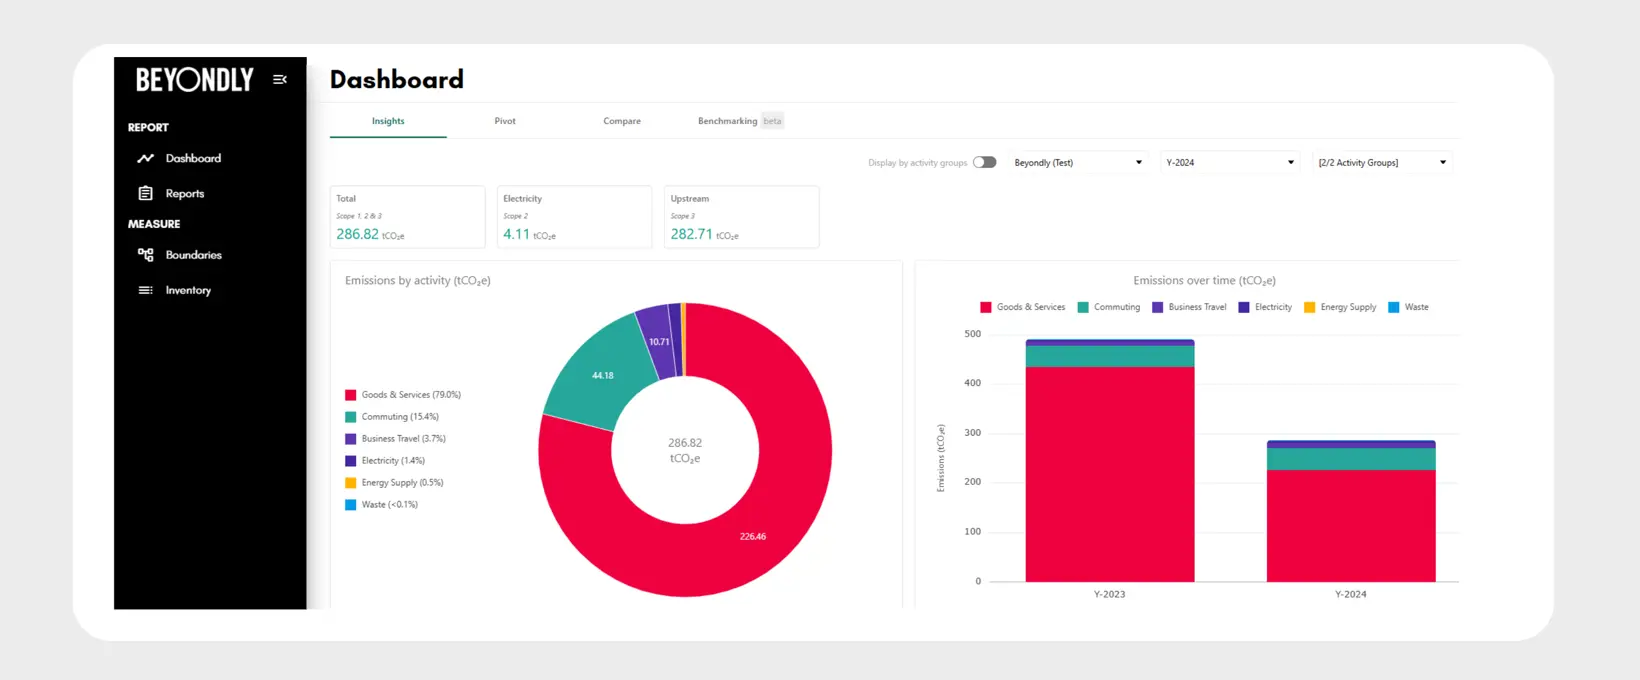The image size is (1640, 680).
Task: Click the Reports clipboard icon
Action: click(x=146, y=193)
